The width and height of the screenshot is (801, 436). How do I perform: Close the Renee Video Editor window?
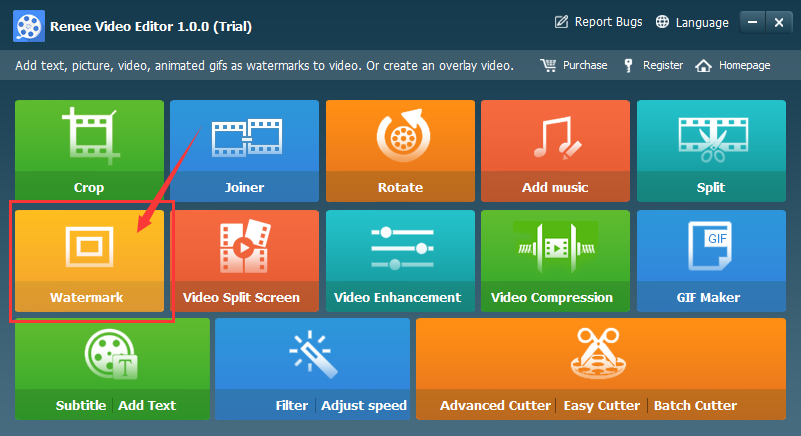click(x=779, y=22)
